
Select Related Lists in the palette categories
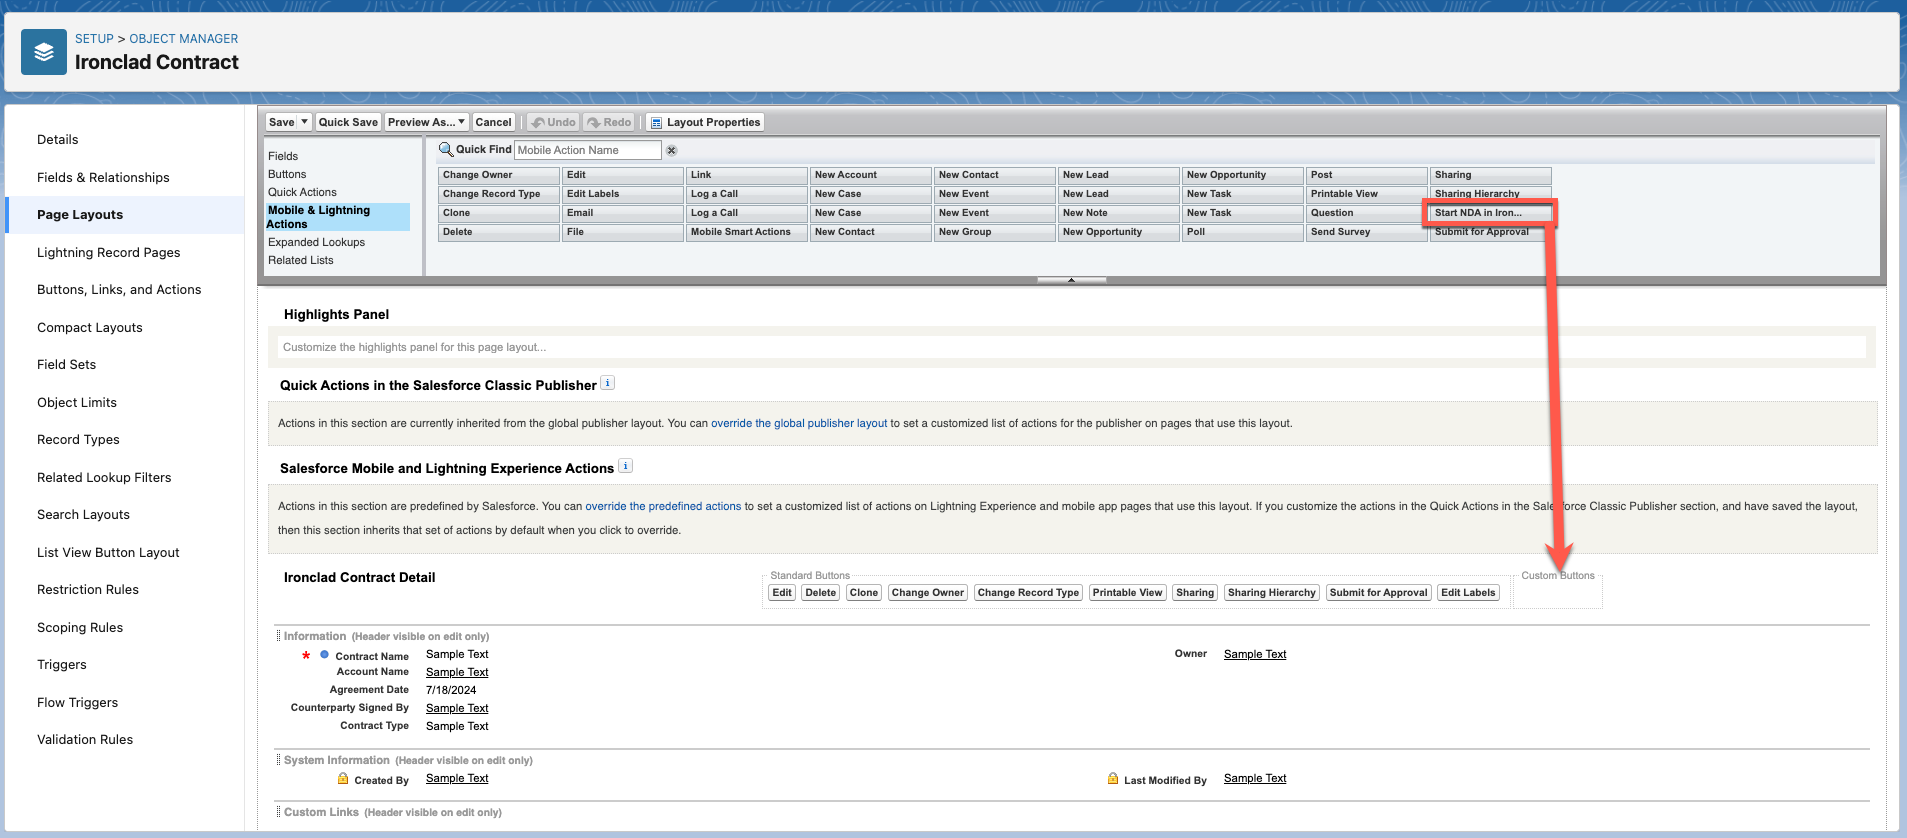301,260
